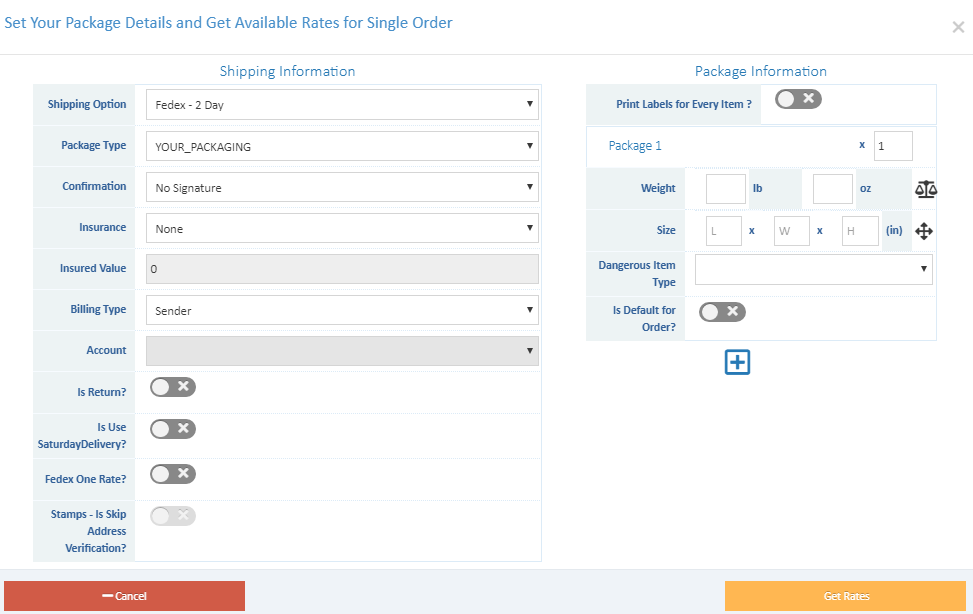This screenshot has height=614, width=973.
Task: Click Cancel to dismiss the dialog
Action: click(x=125, y=595)
